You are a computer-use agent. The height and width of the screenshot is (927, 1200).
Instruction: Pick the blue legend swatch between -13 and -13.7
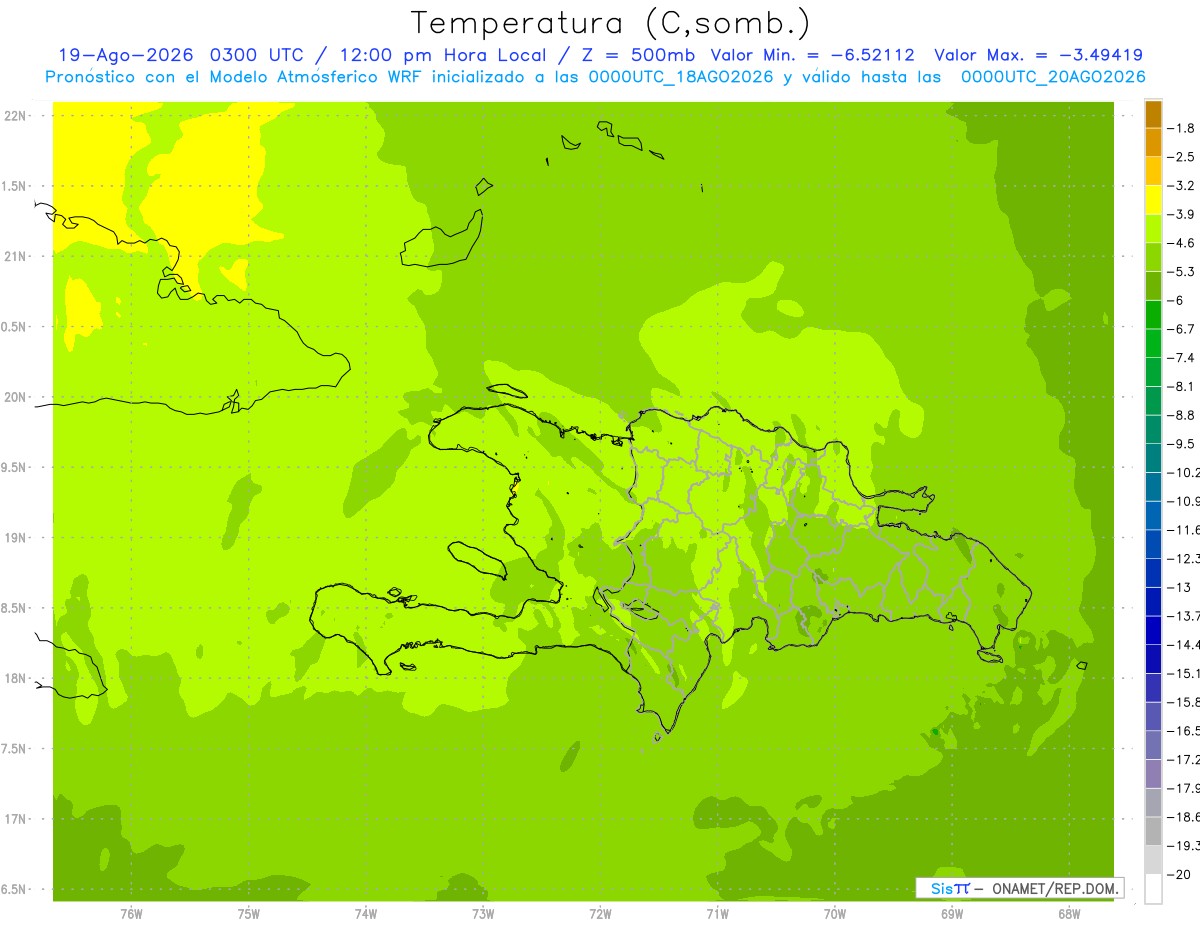click(1153, 602)
